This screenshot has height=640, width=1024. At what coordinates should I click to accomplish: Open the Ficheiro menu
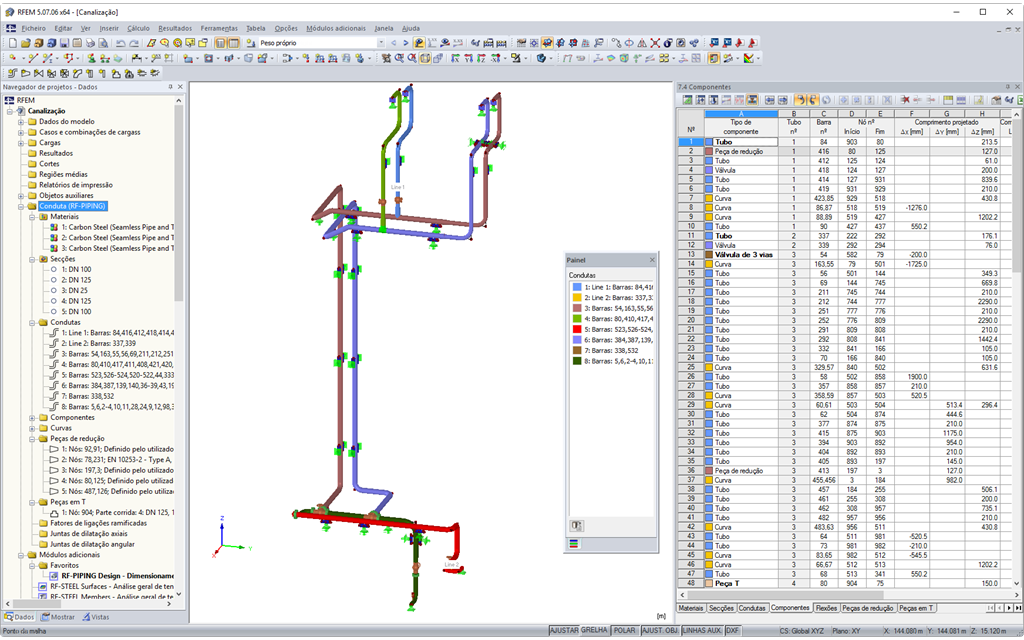tap(33, 28)
